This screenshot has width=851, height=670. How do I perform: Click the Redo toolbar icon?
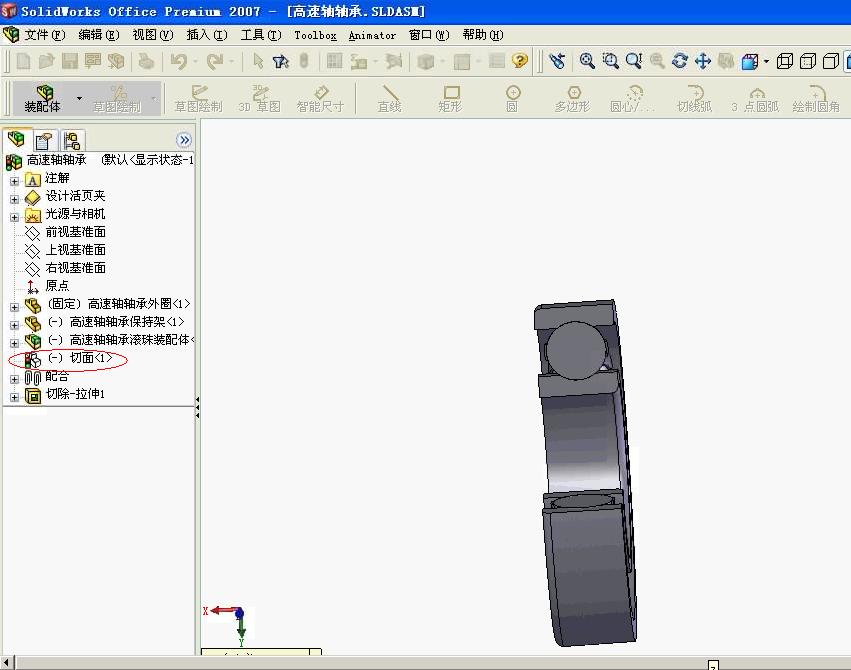pos(215,61)
